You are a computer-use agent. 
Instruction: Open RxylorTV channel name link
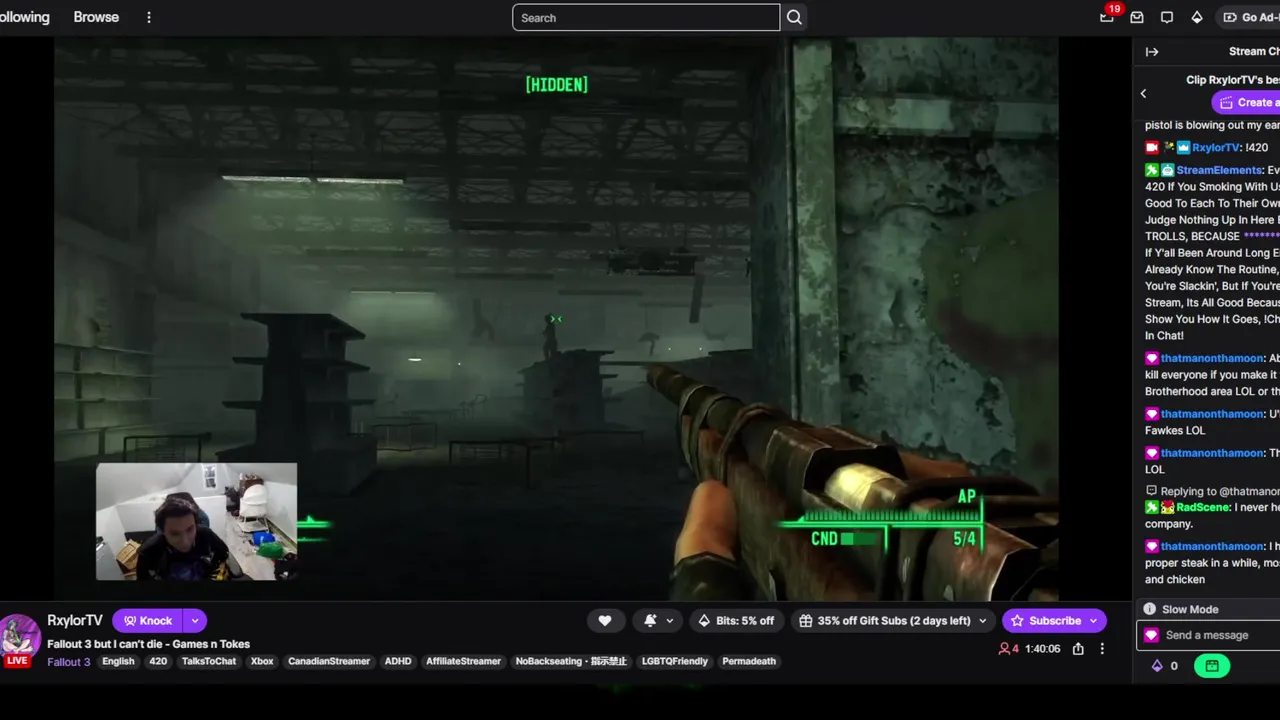click(75, 621)
